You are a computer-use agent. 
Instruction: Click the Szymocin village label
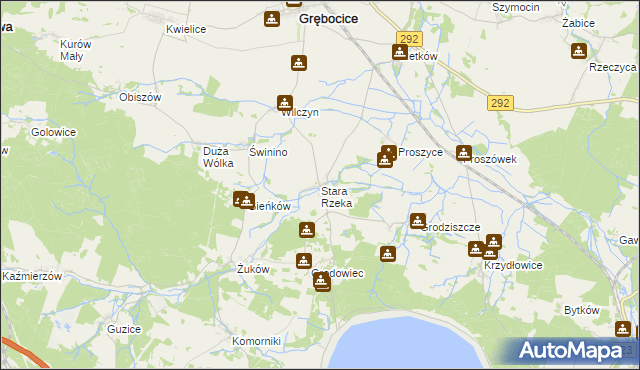click(x=516, y=7)
